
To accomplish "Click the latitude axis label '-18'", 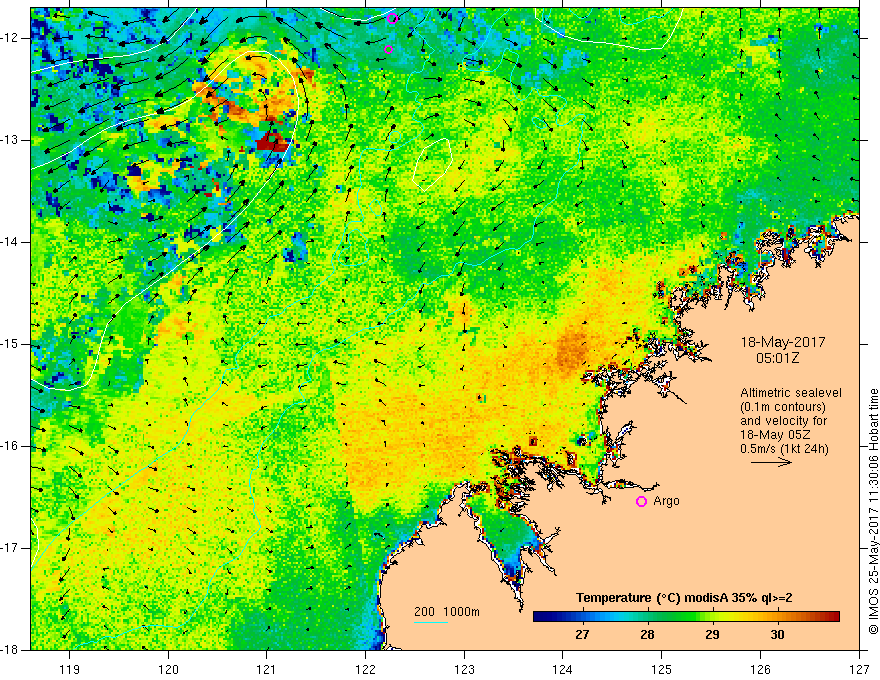I will pyautogui.click(x=10, y=650).
